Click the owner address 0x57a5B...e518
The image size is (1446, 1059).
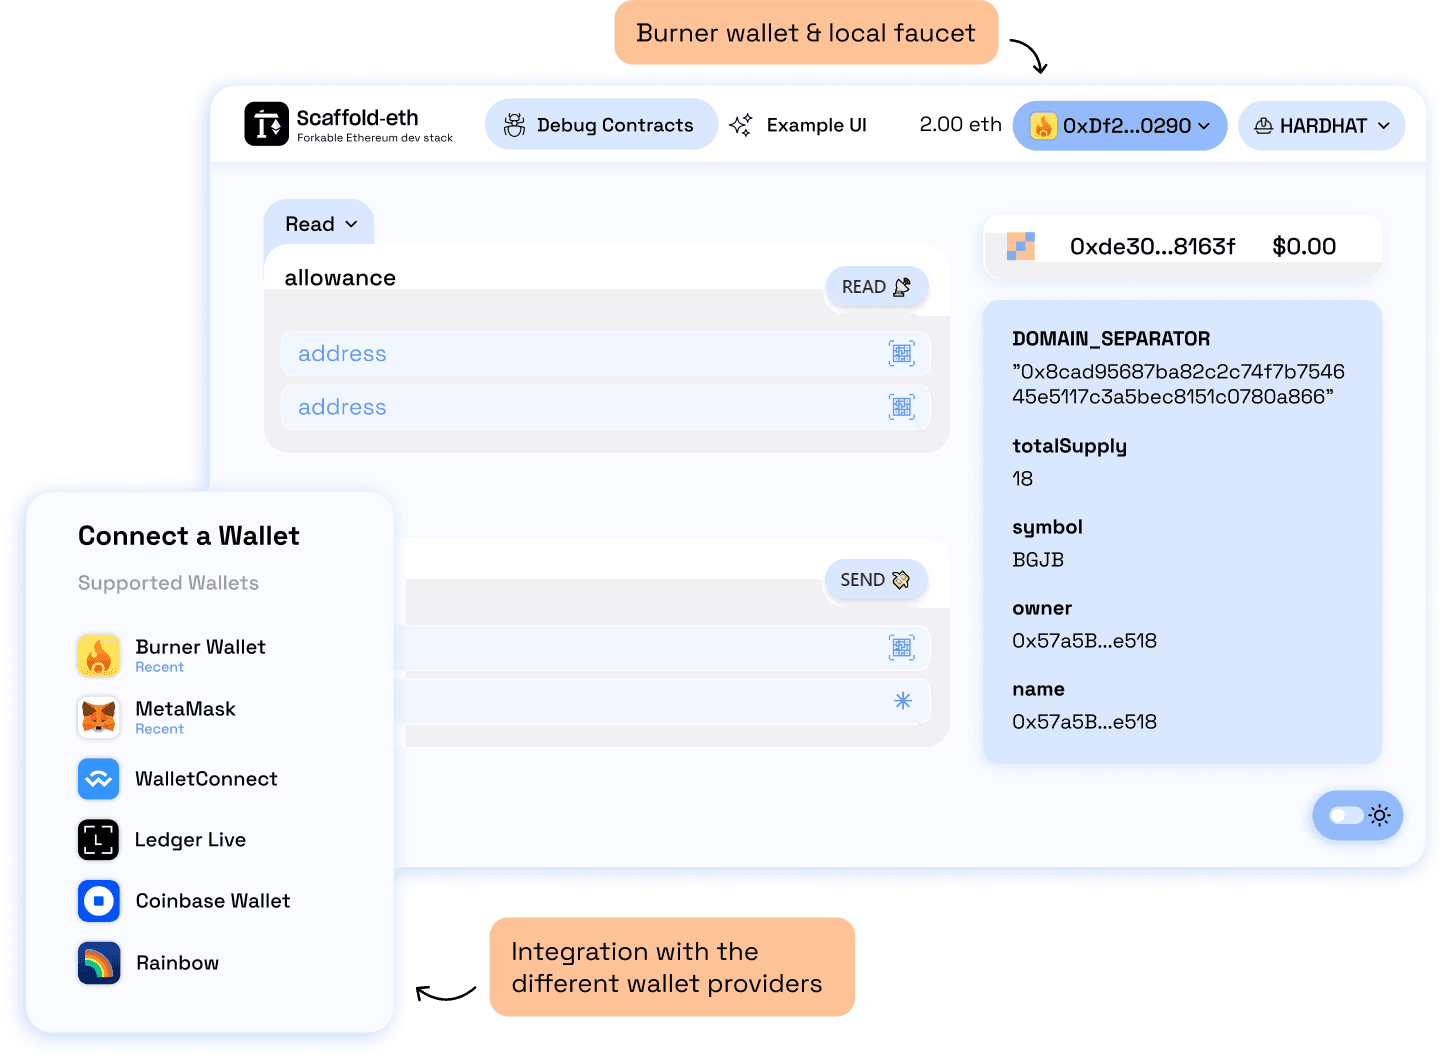click(x=1084, y=641)
